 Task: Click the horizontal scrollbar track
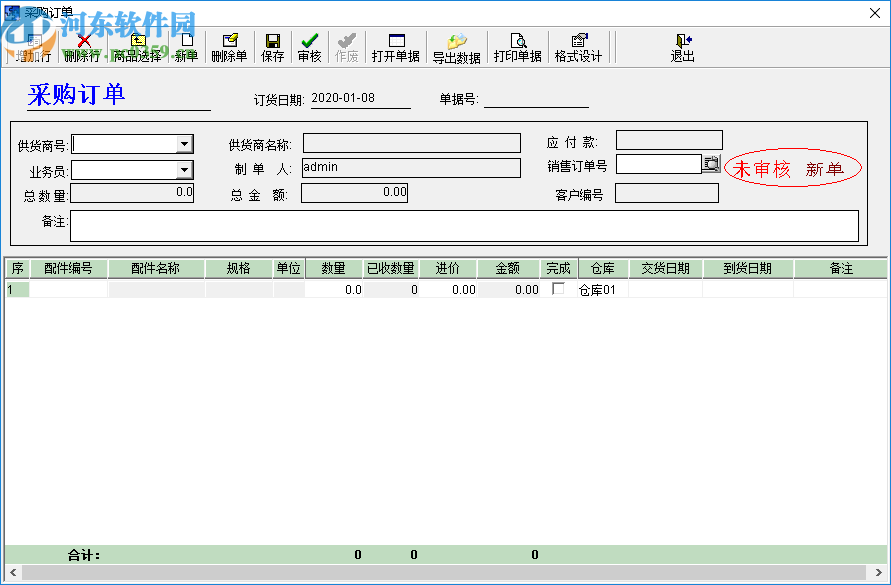pyautogui.click(x=446, y=572)
